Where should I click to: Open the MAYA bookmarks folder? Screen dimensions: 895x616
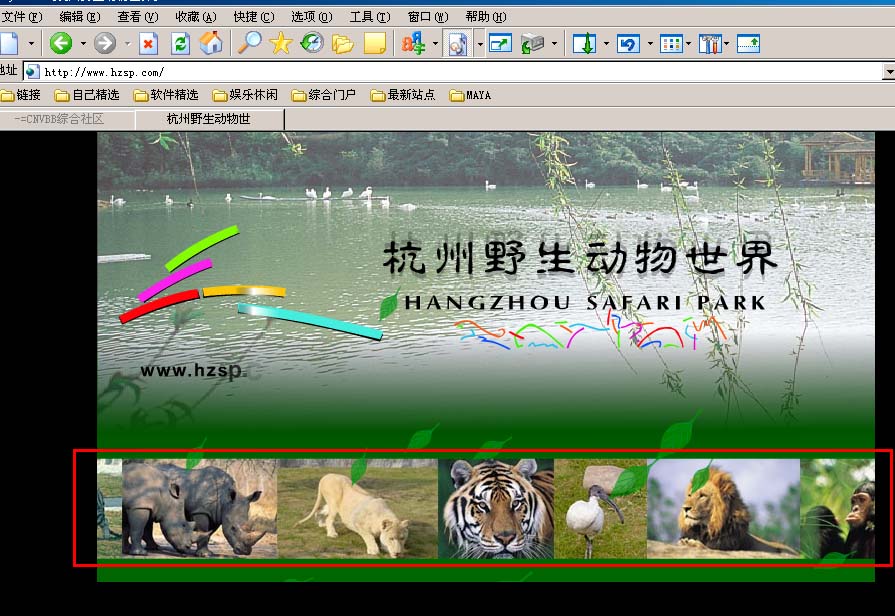pyautogui.click(x=470, y=95)
